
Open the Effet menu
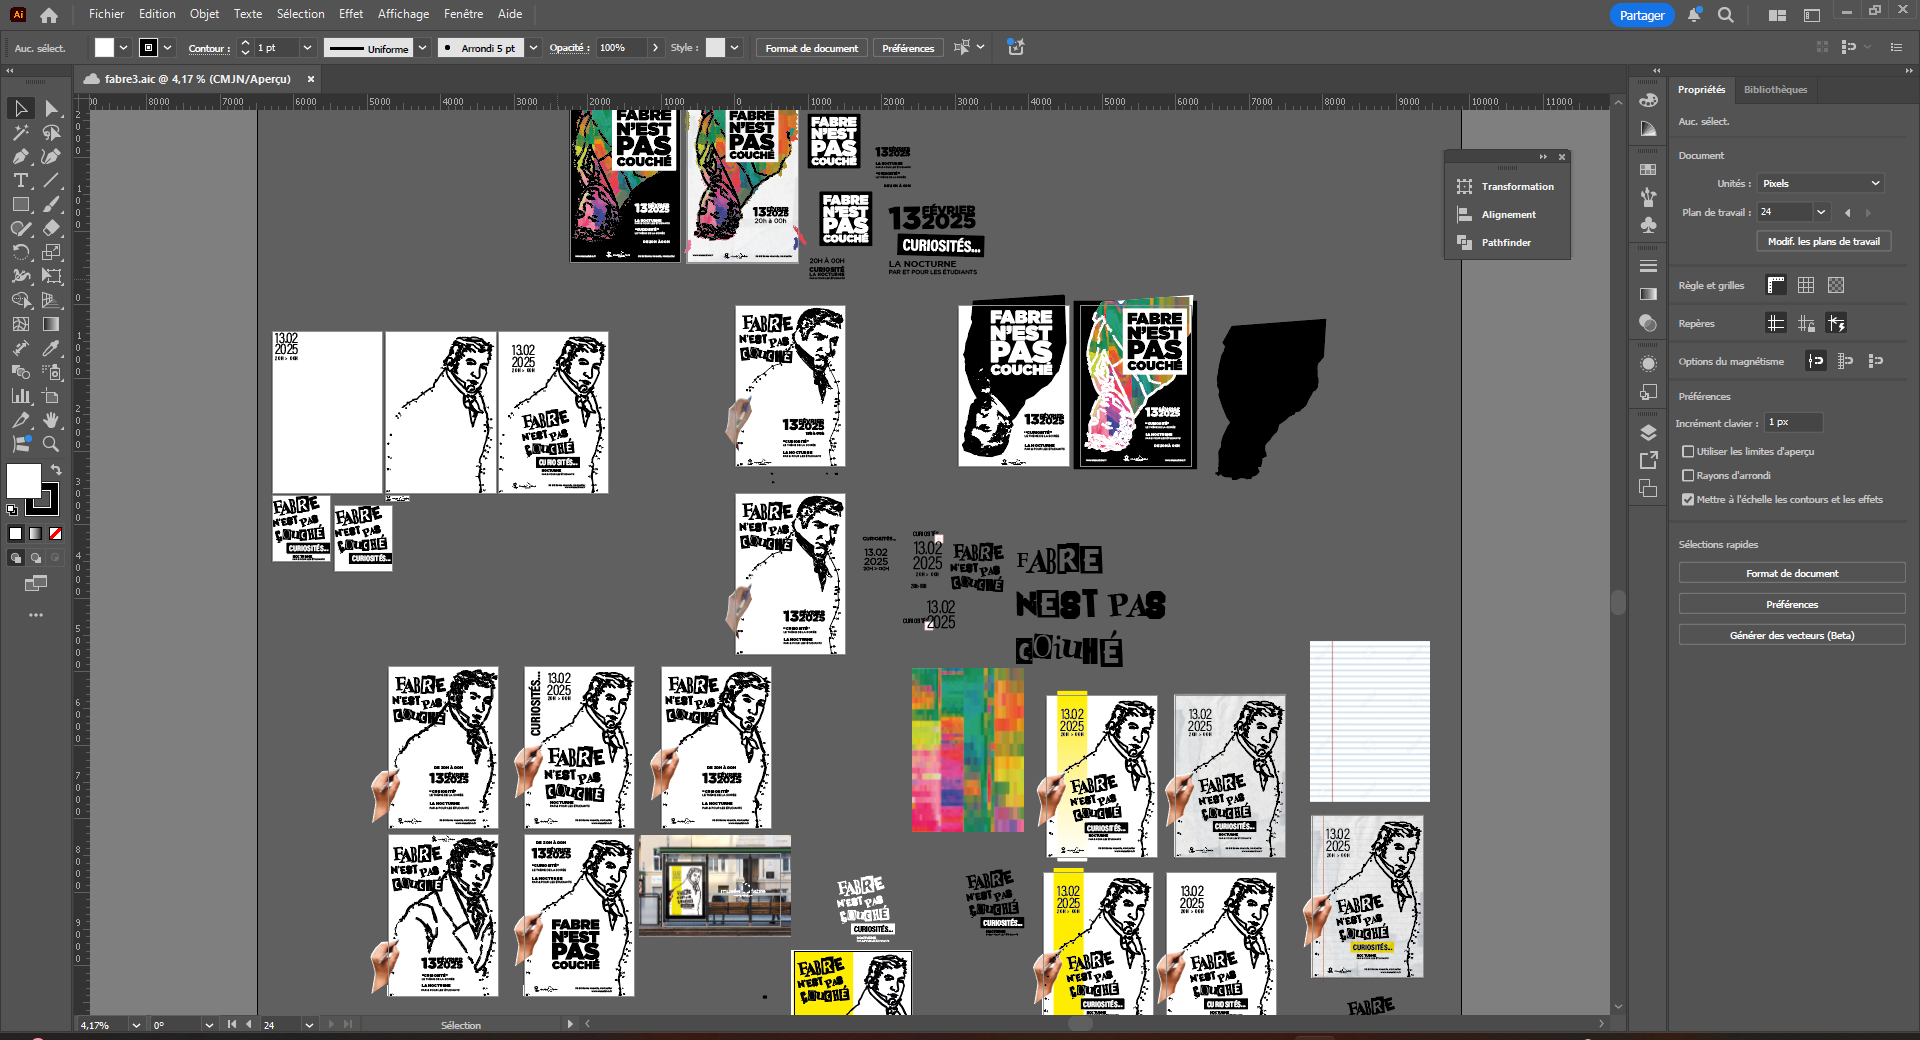[350, 14]
